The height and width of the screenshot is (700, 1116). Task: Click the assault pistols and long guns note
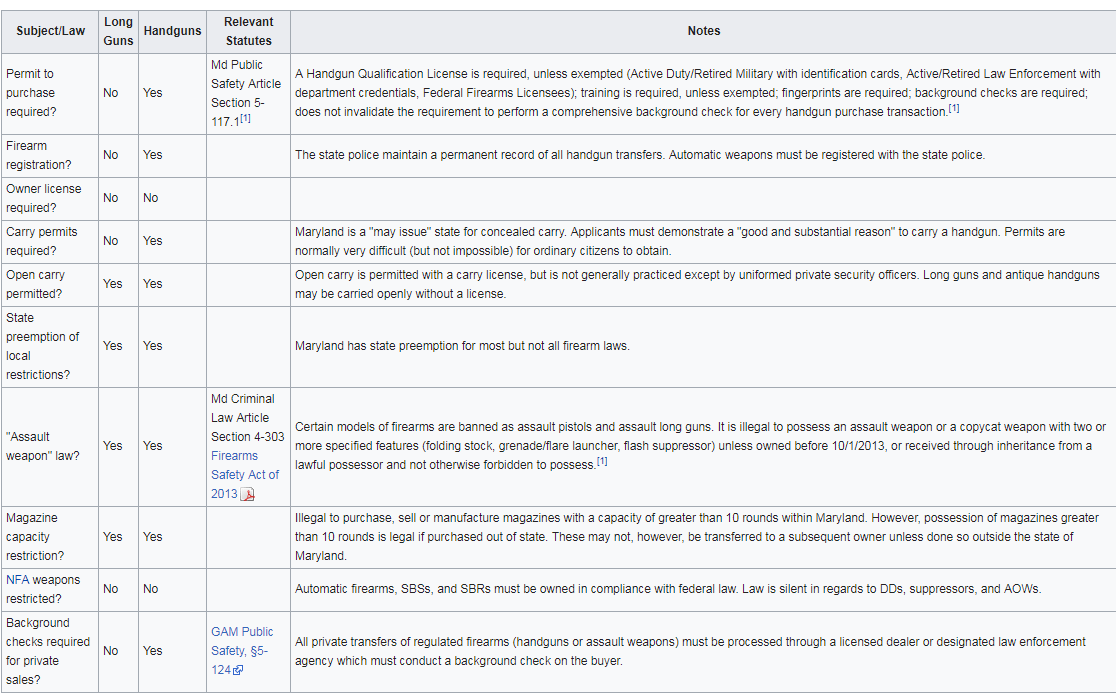tap(700, 446)
